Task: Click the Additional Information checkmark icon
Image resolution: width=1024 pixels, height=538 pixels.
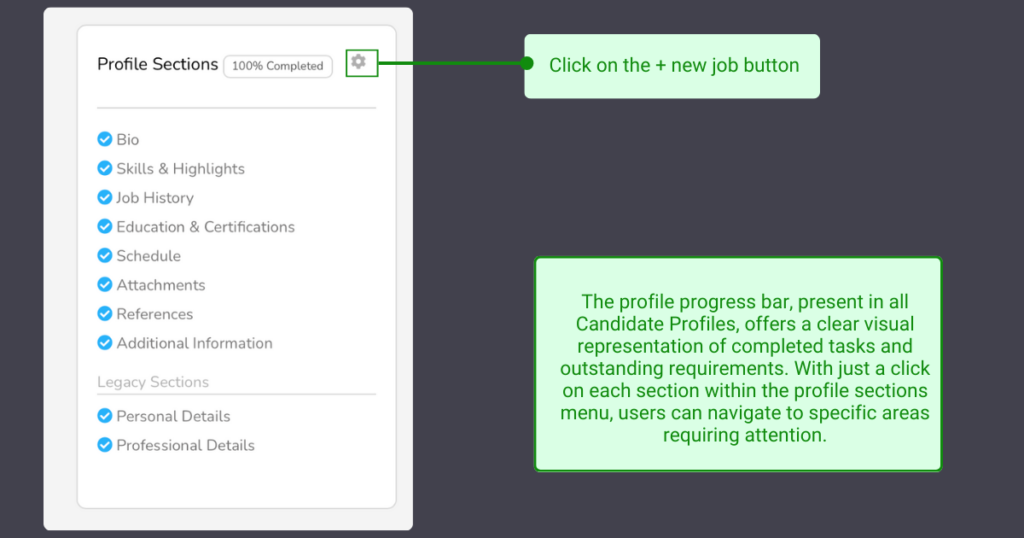Action: [x=104, y=342]
